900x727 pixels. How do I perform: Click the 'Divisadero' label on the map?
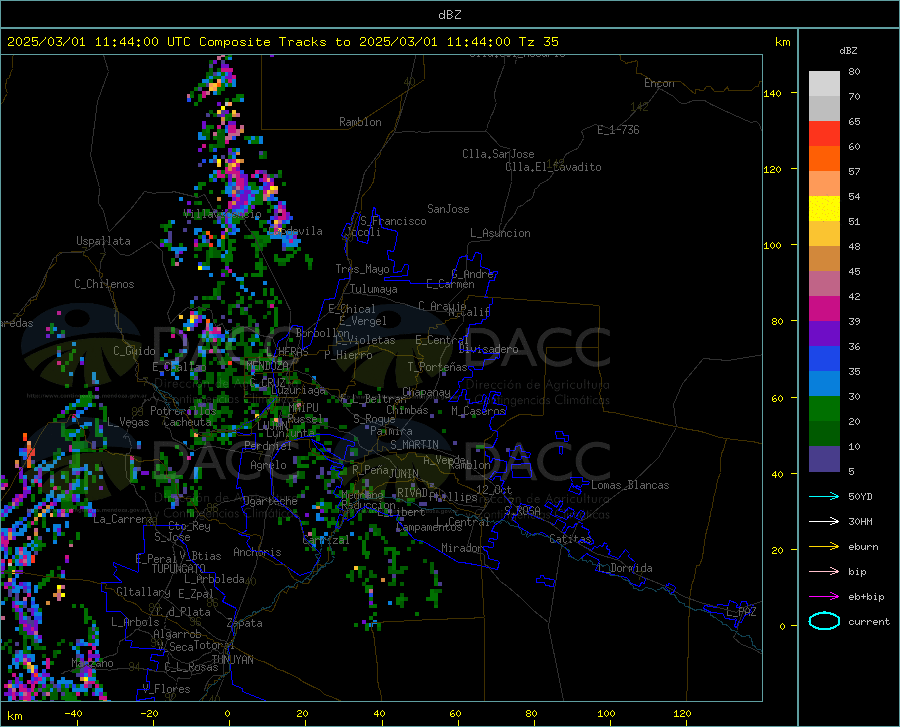click(x=488, y=349)
